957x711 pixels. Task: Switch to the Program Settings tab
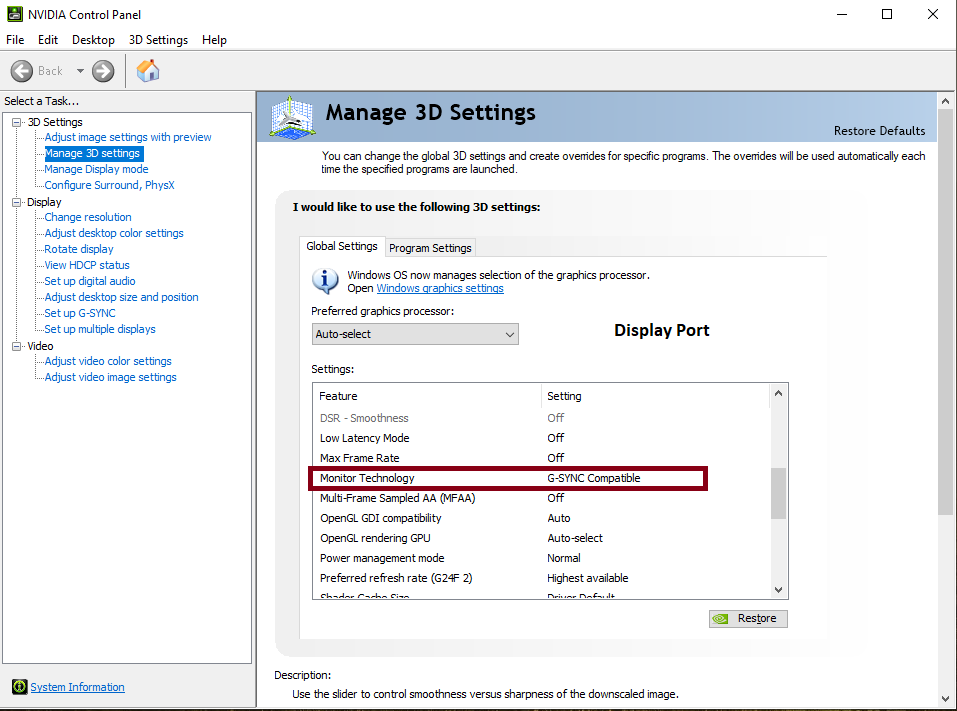click(430, 248)
